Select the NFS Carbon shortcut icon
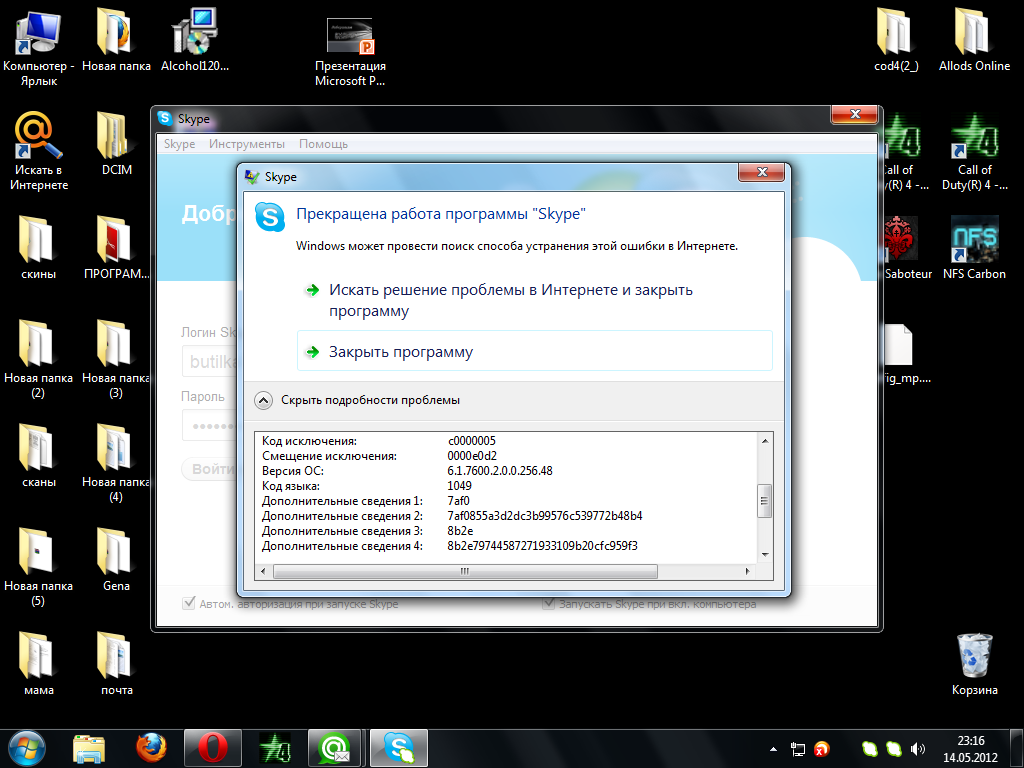The image size is (1024, 768). [974, 248]
